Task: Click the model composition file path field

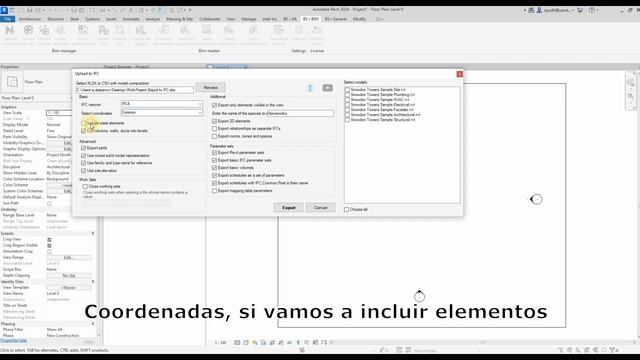Action: pos(135,90)
